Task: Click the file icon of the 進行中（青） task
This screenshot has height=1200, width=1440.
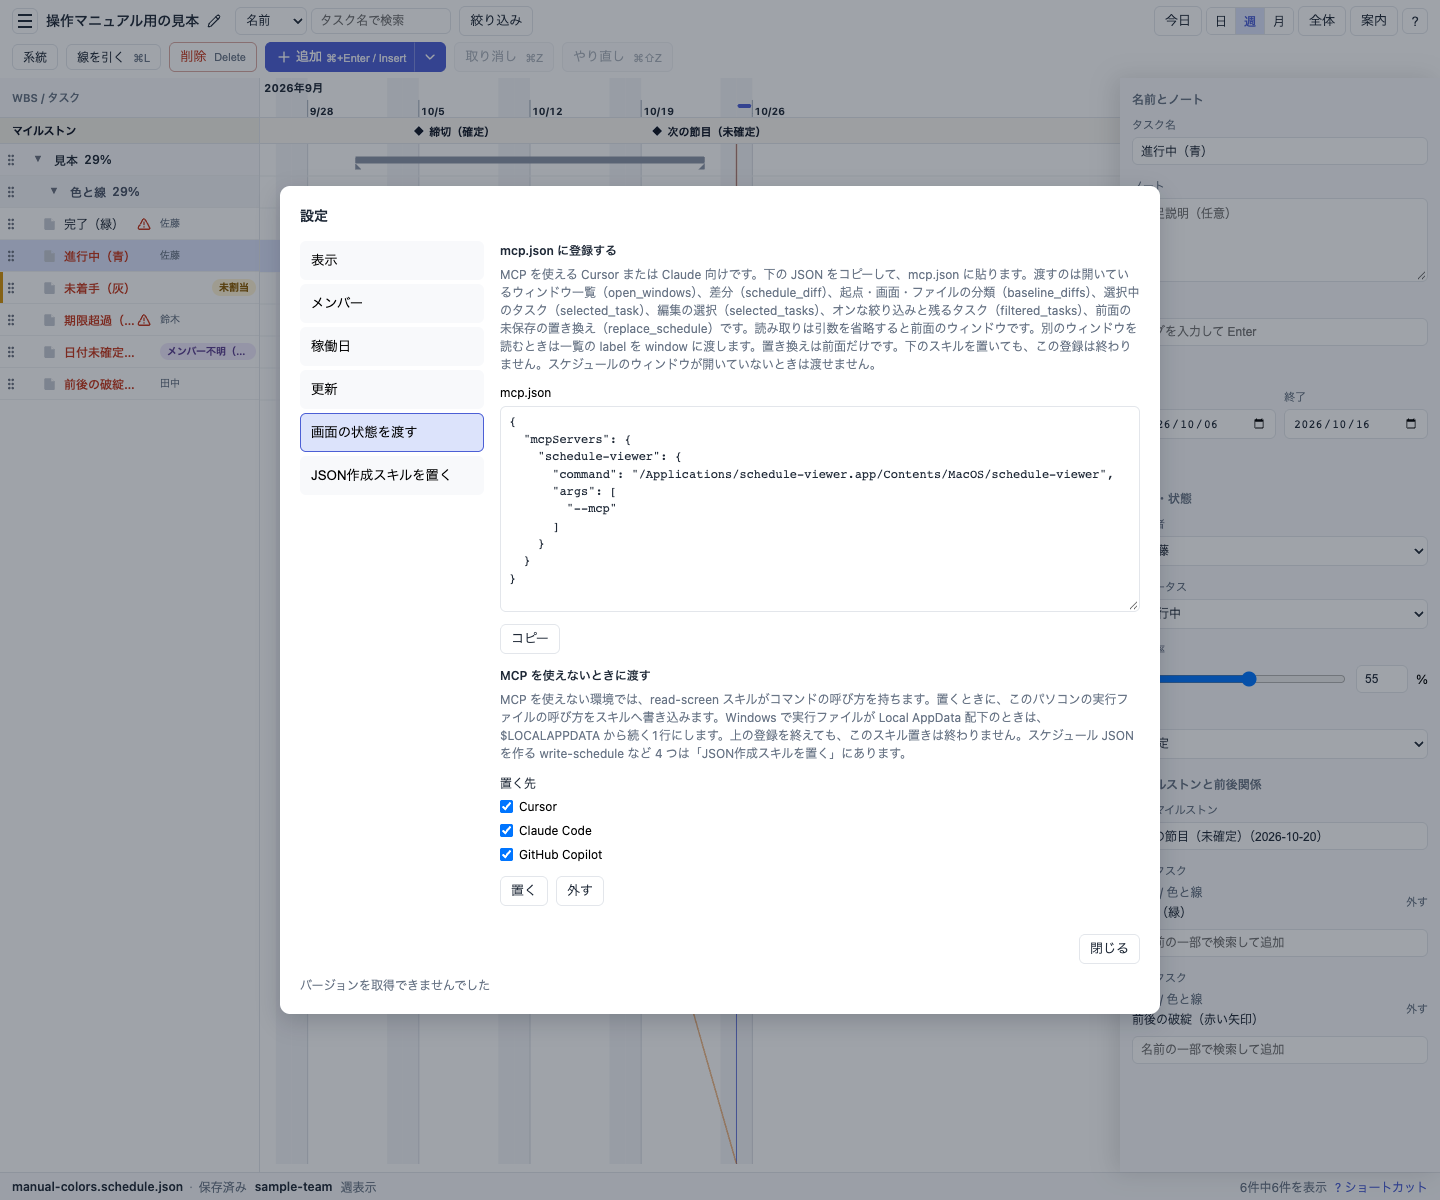Action: 49,256
